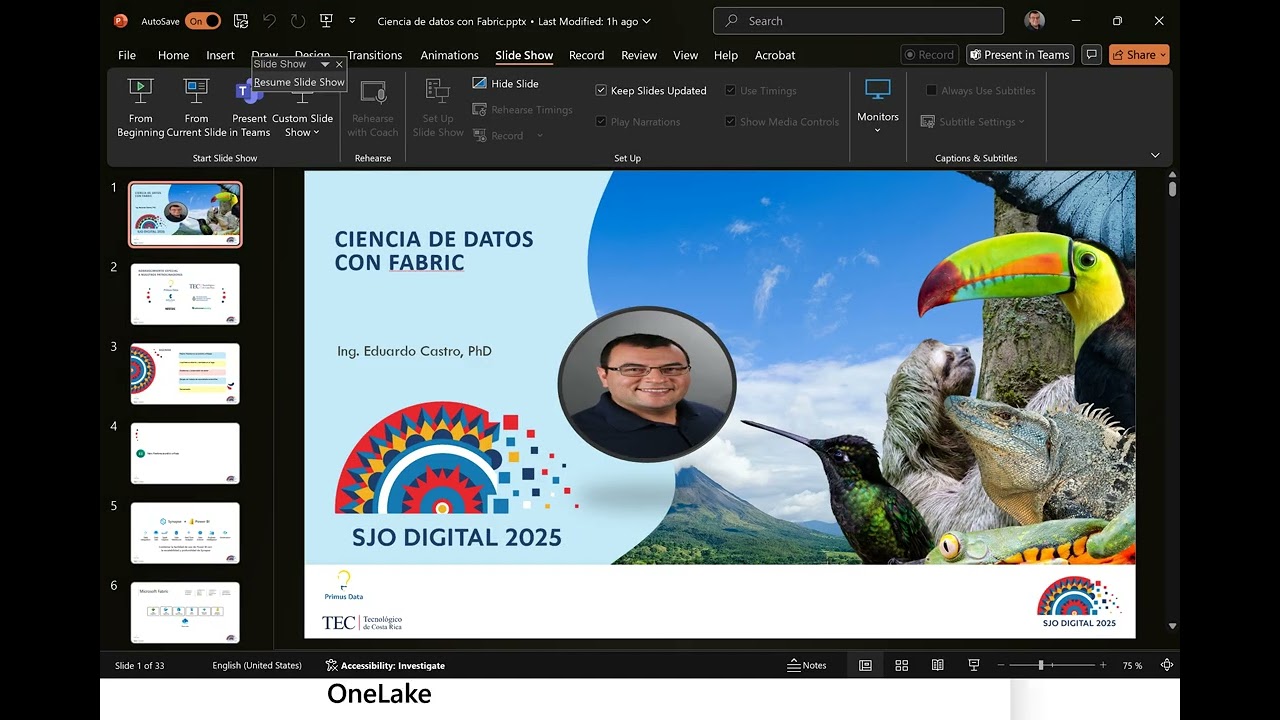1280x720 pixels.
Task: Open the Acrobat tab
Action: [775, 55]
